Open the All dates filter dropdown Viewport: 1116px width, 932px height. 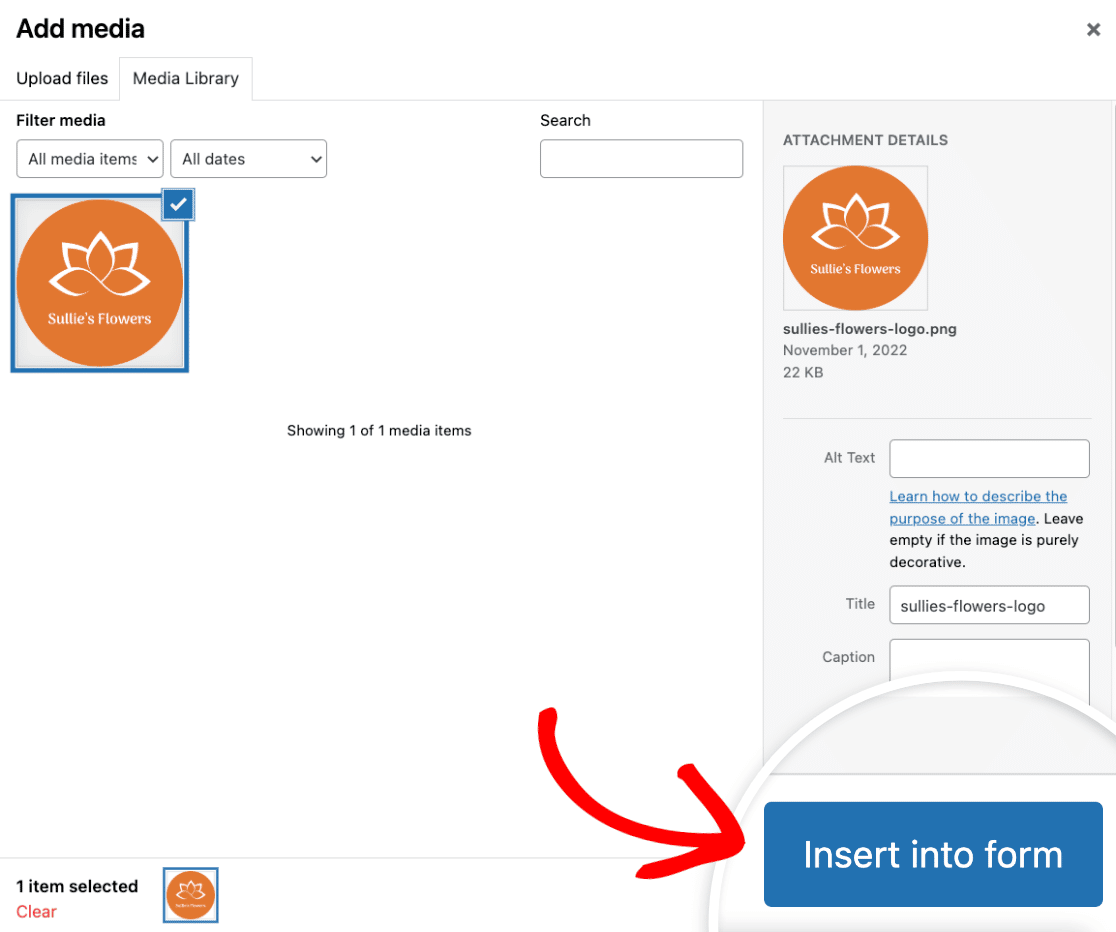tap(248, 159)
